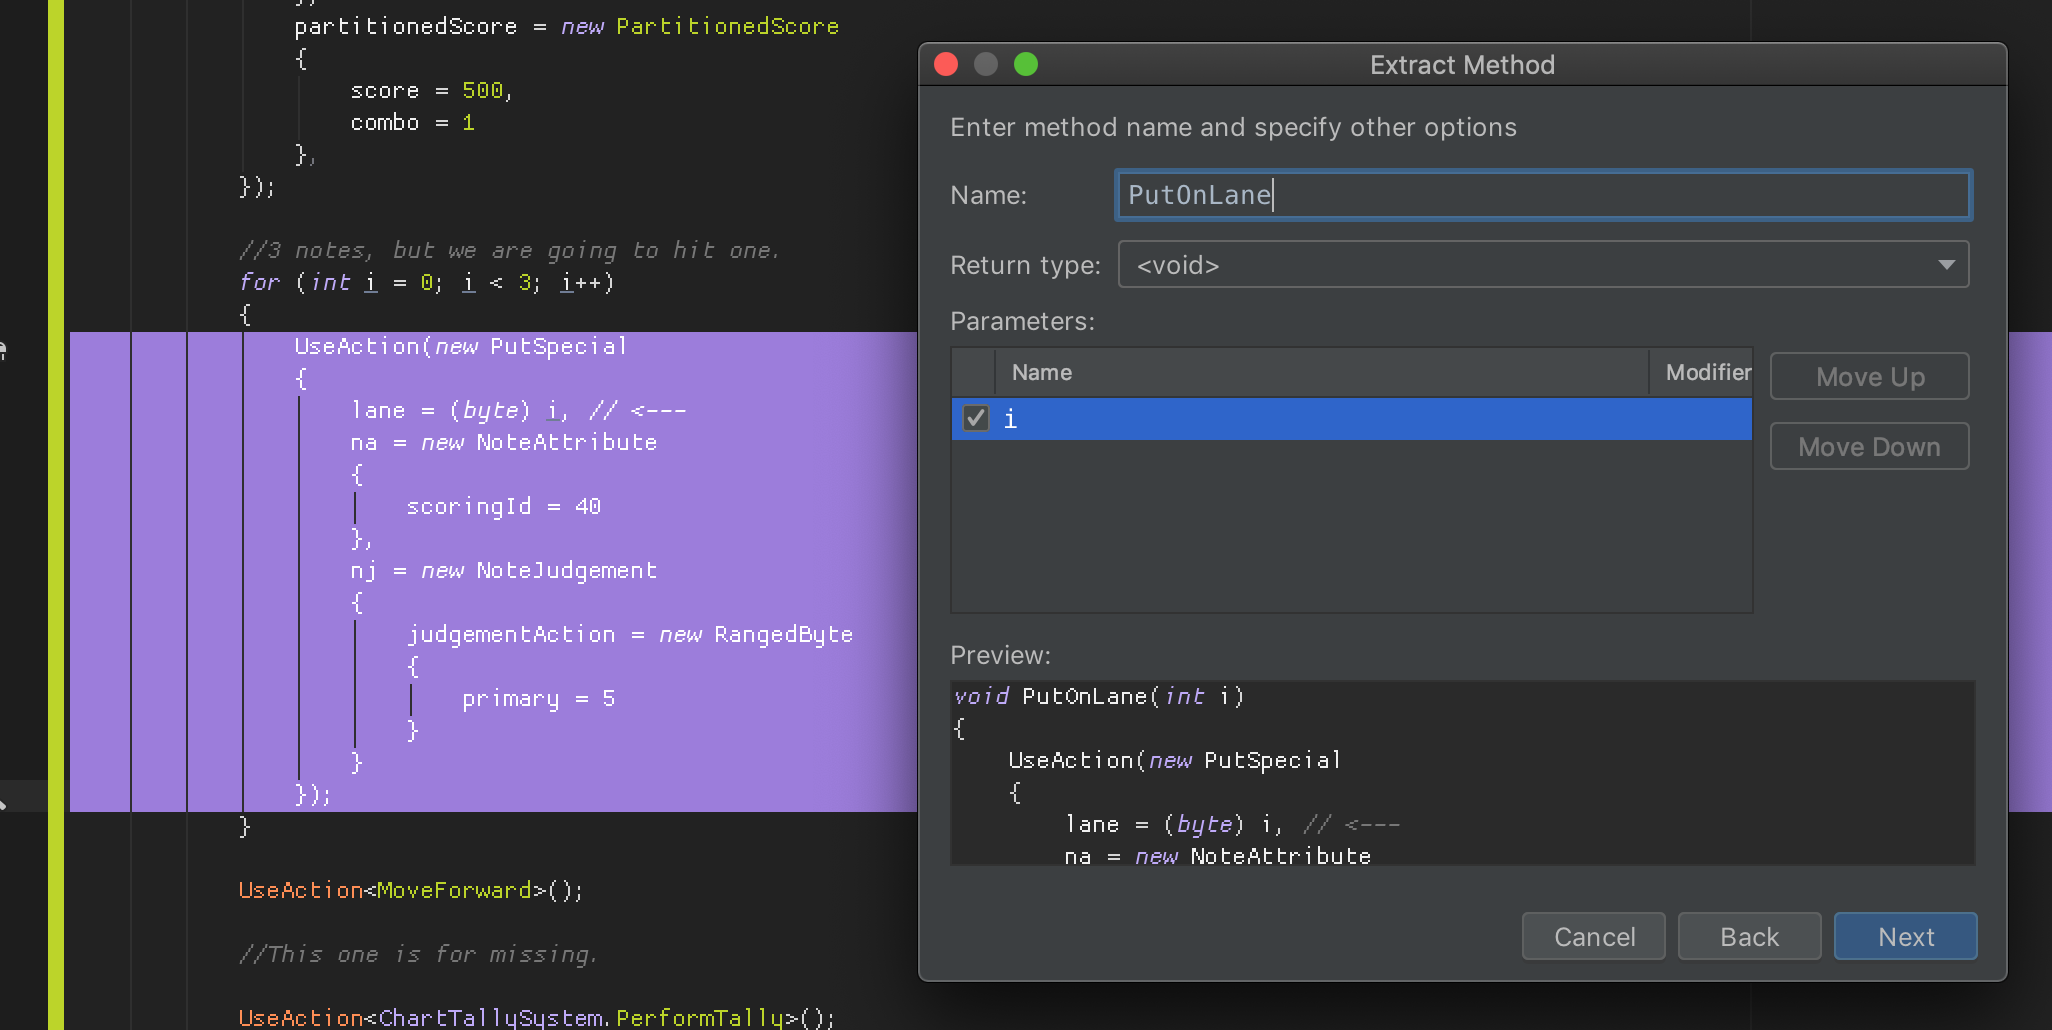
Task: Go Back in the Extract Method dialog
Action: pyautogui.click(x=1749, y=937)
